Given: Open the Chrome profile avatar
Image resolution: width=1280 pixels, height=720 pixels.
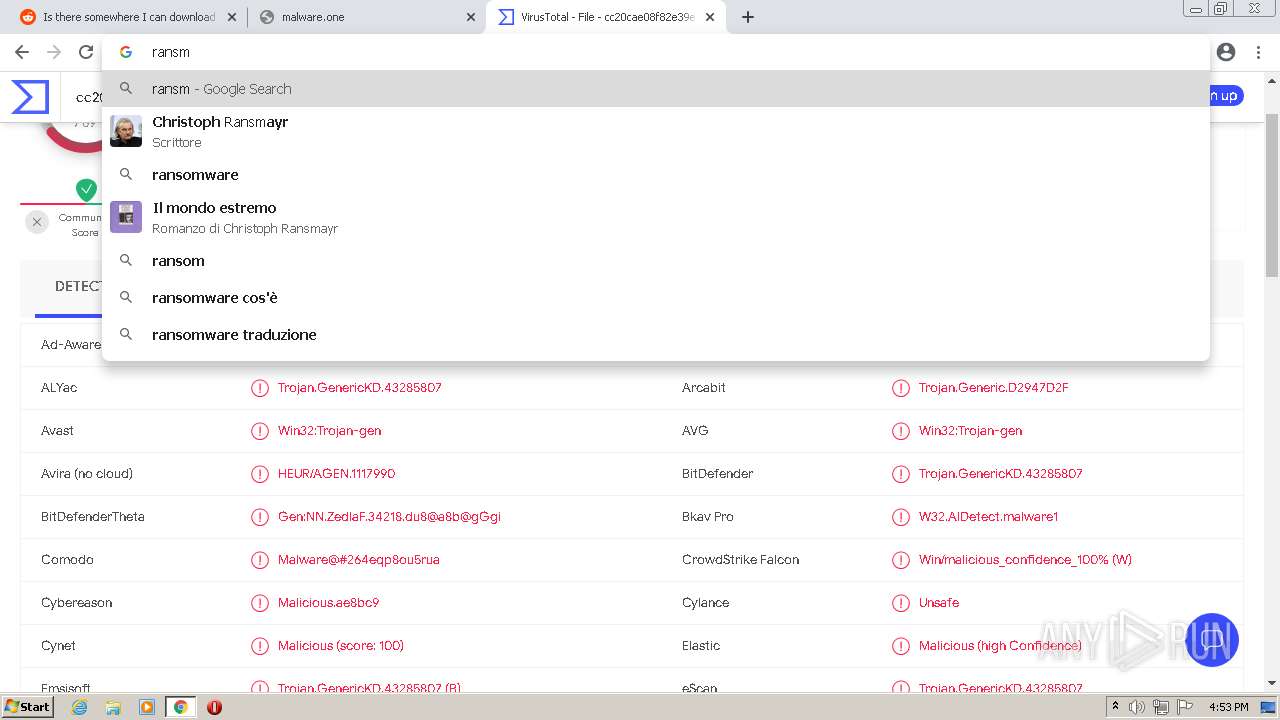Looking at the screenshot, I should click(1226, 52).
